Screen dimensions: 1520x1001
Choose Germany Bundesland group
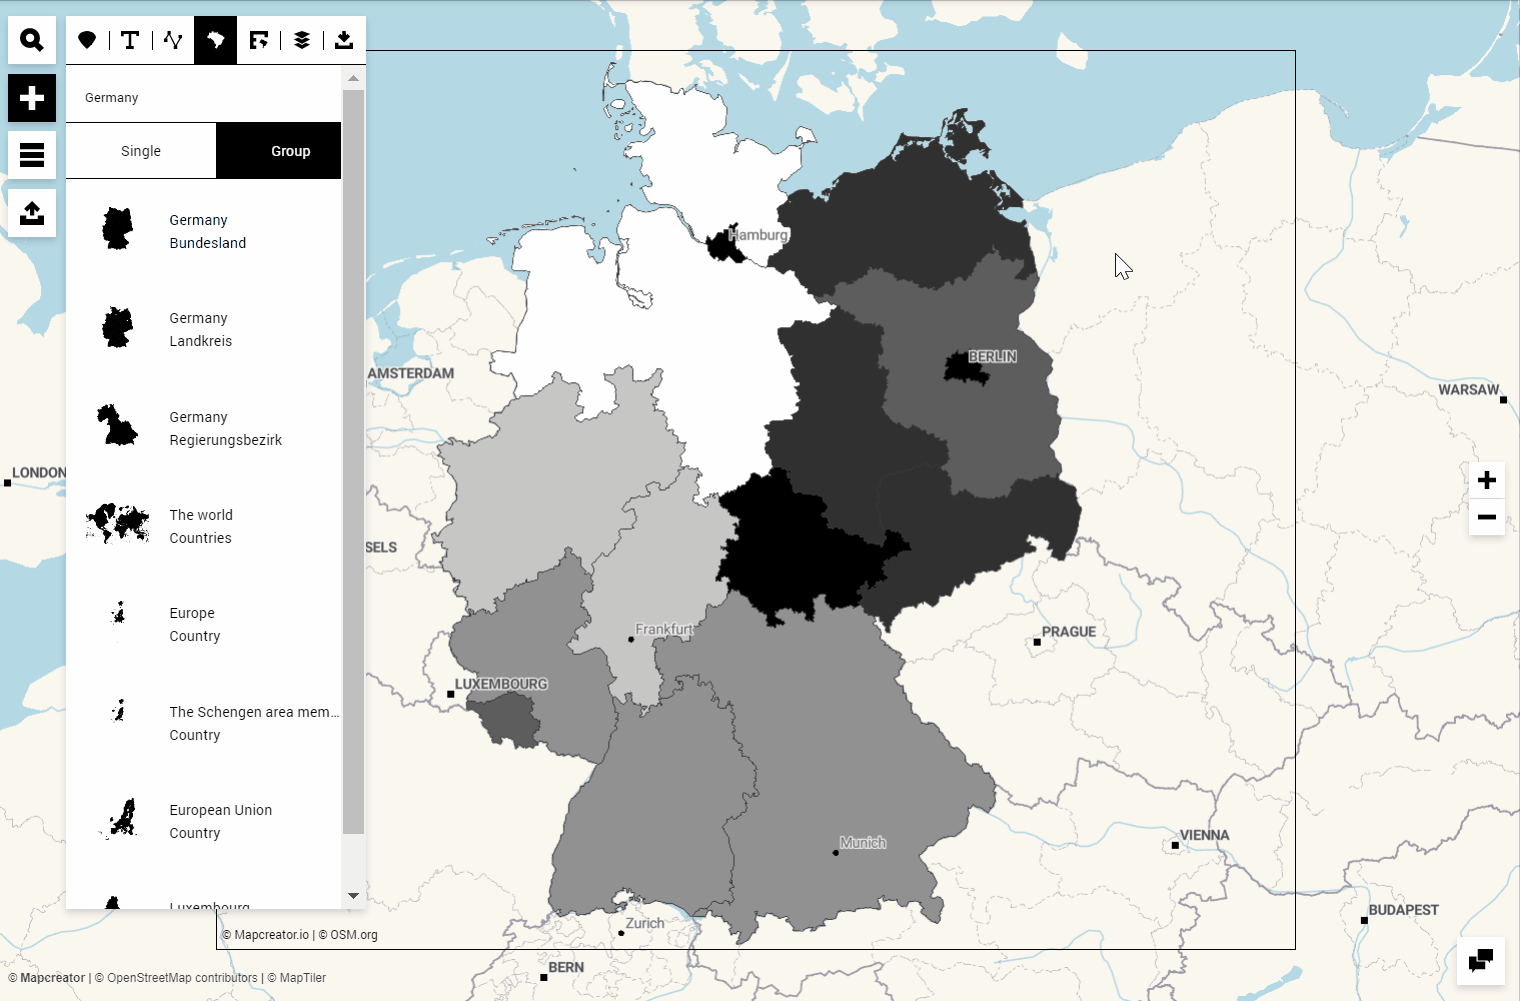point(204,231)
